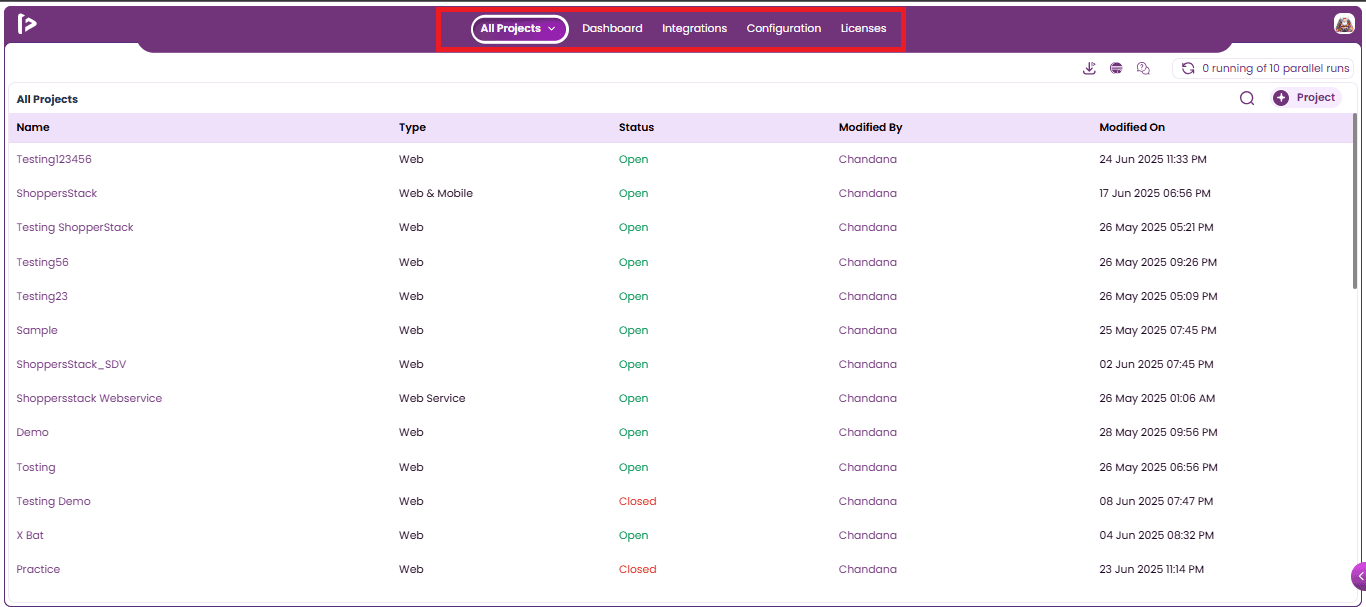Click the Web & Mobile type cell
The image size is (1366, 607).
pyautogui.click(x=436, y=193)
